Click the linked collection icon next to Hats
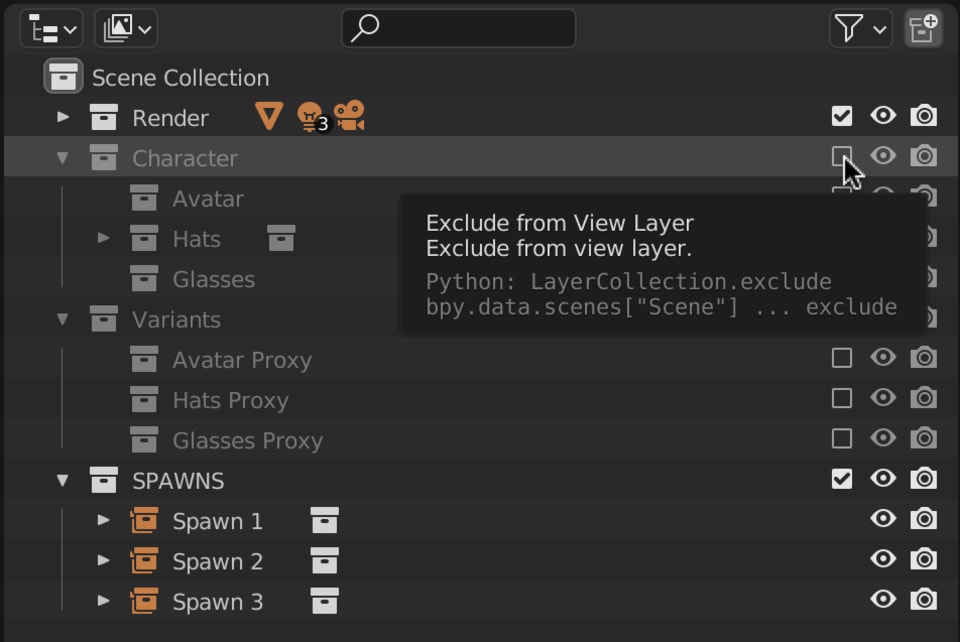 (x=282, y=238)
